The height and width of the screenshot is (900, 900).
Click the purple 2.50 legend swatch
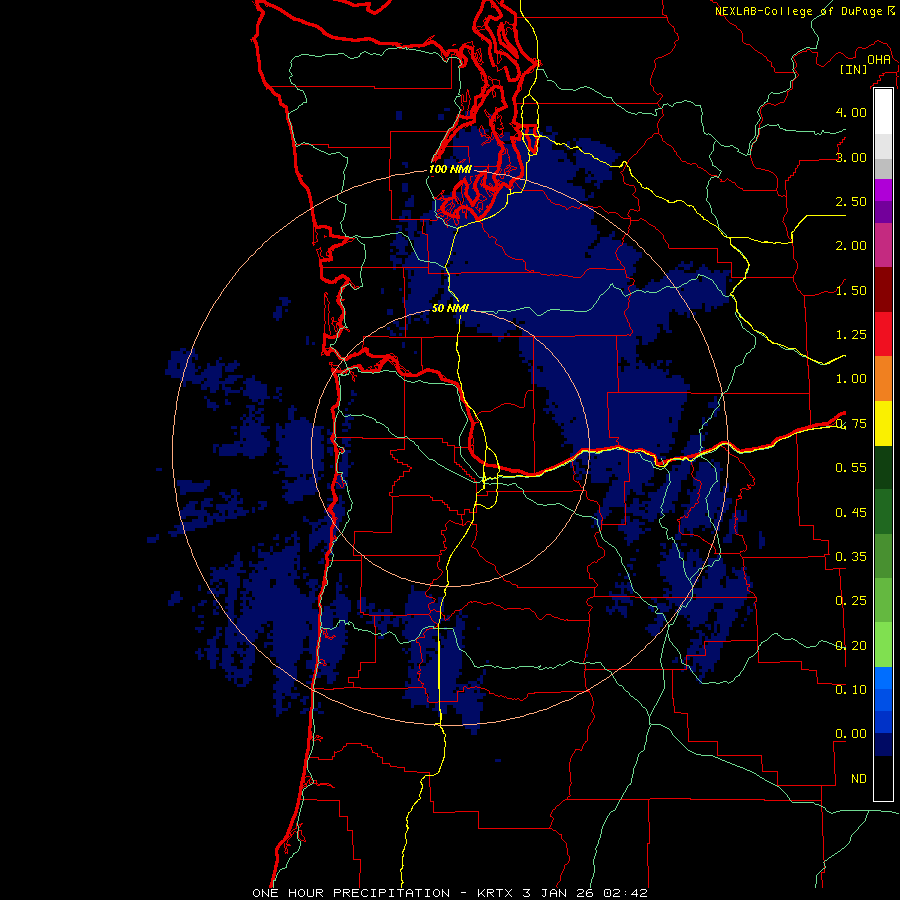click(x=883, y=201)
